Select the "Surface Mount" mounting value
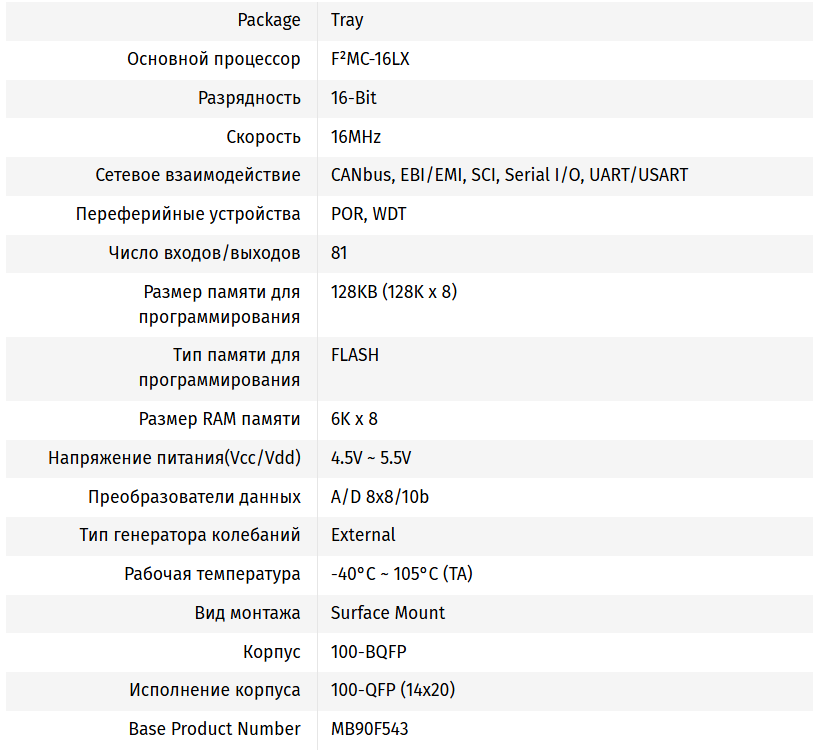 pos(388,613)
